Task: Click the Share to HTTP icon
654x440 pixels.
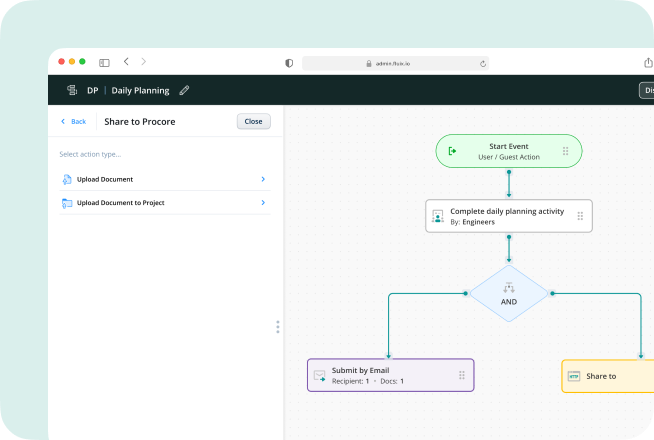Action: [574, 376]
